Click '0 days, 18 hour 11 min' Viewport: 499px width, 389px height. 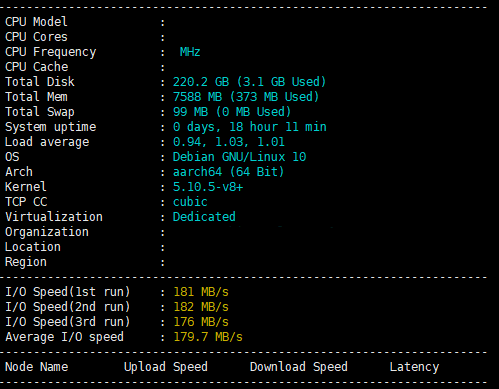(250, 127)
